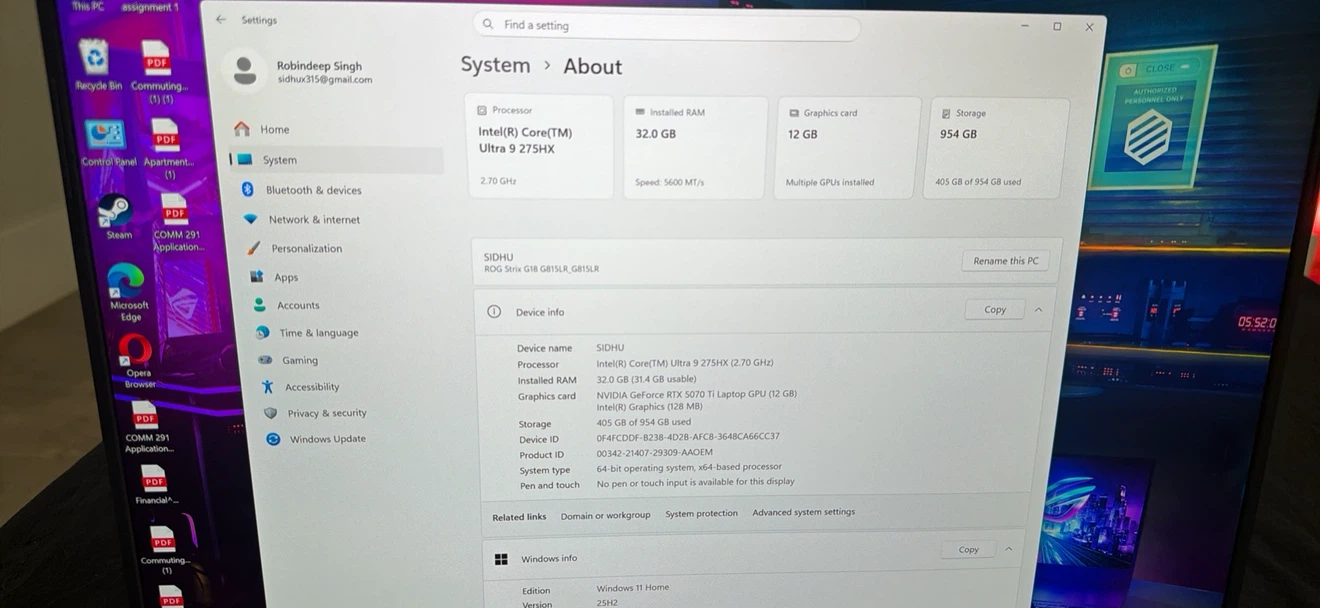Click the Accessibility figure icon
The width and height of the screenshot is (1320, 608).
pyautogui.click(x=268, y=386)
